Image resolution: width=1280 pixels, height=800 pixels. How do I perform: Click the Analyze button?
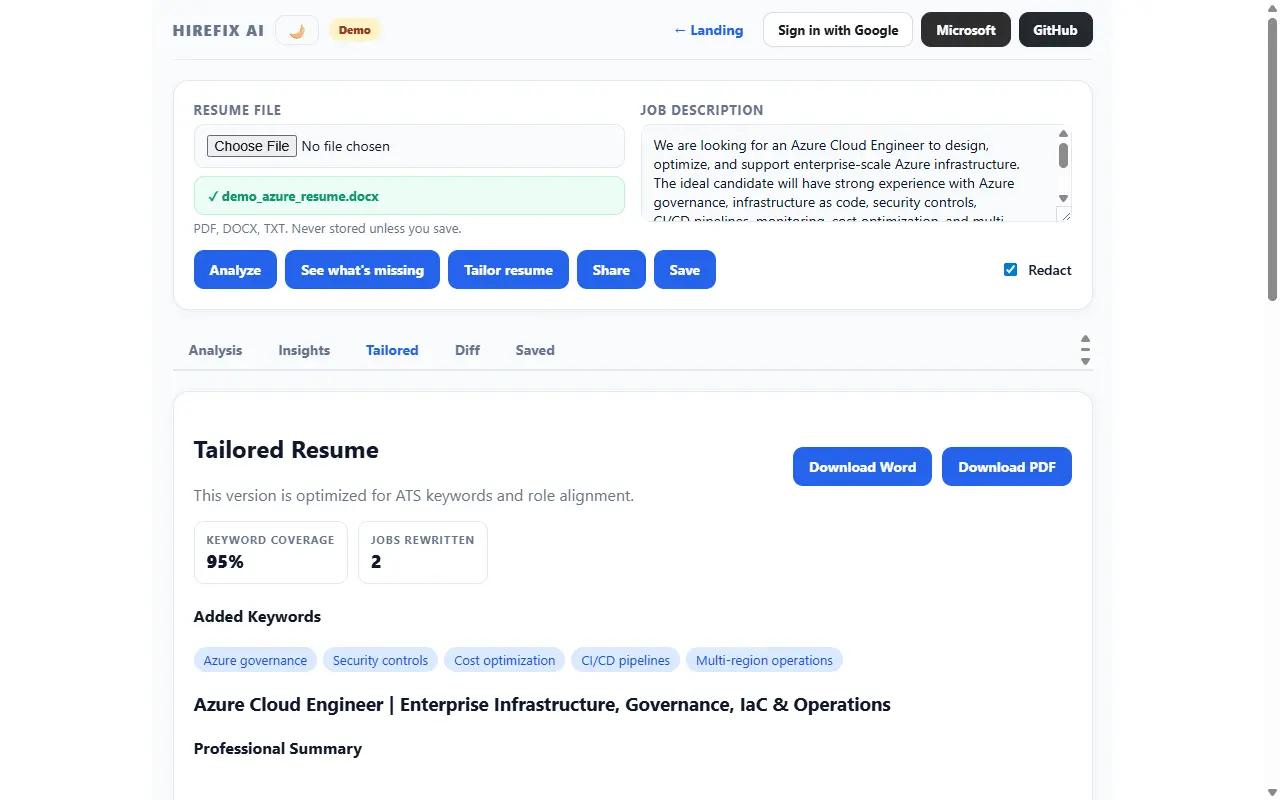click(235, 270)
